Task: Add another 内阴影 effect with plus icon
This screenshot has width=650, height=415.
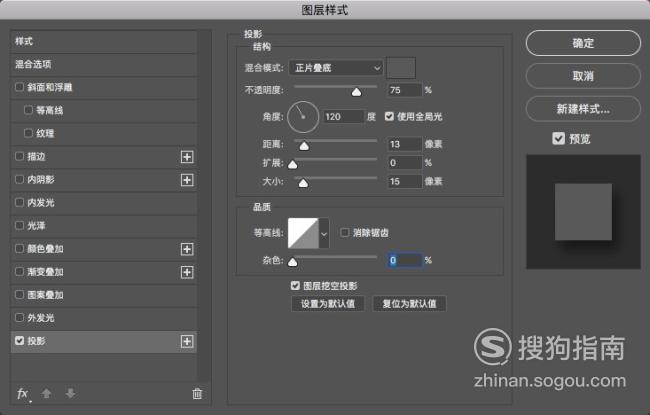Action: coord(187,180)
